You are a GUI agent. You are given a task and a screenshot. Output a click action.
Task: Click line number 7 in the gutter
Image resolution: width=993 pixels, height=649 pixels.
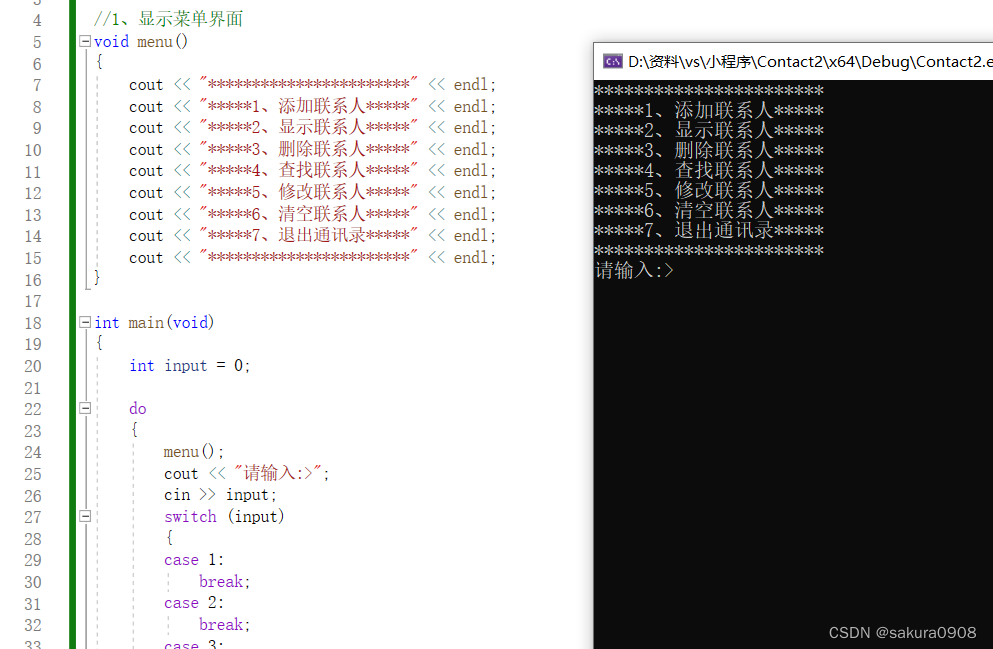pyautogui.click(x=37, y=85)
